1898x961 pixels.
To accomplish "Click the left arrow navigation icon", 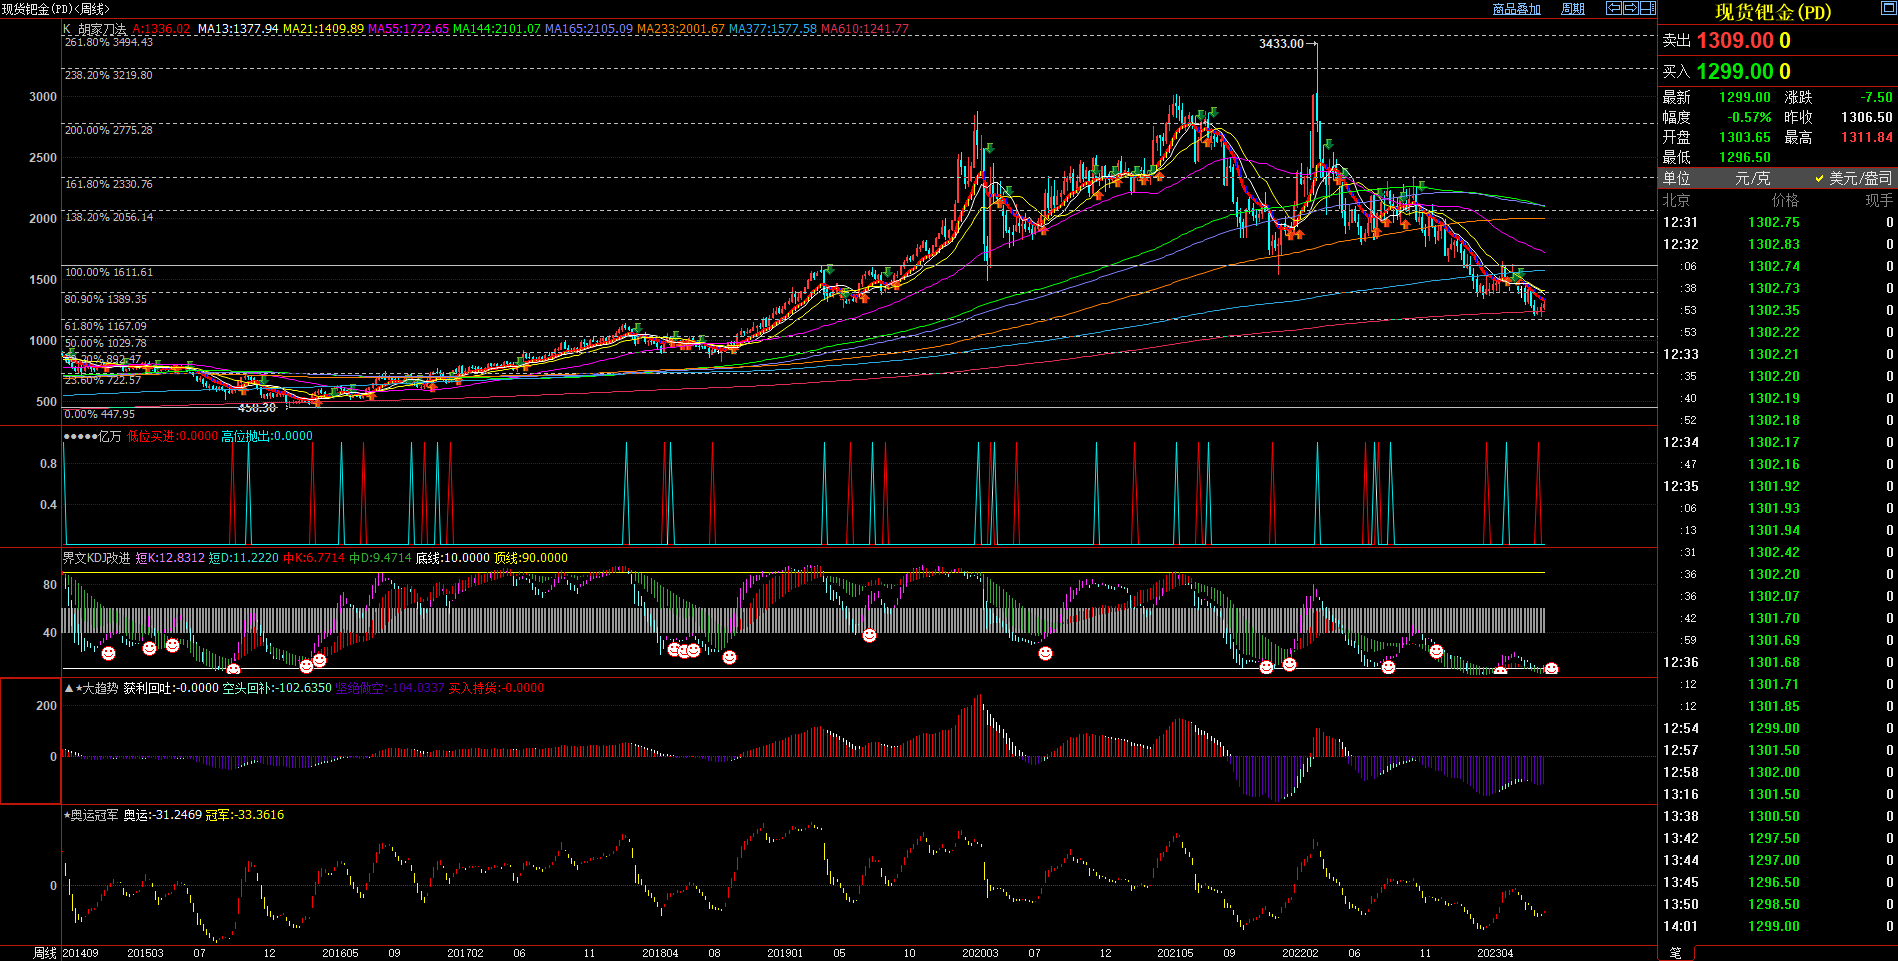I will [1613, 8].
